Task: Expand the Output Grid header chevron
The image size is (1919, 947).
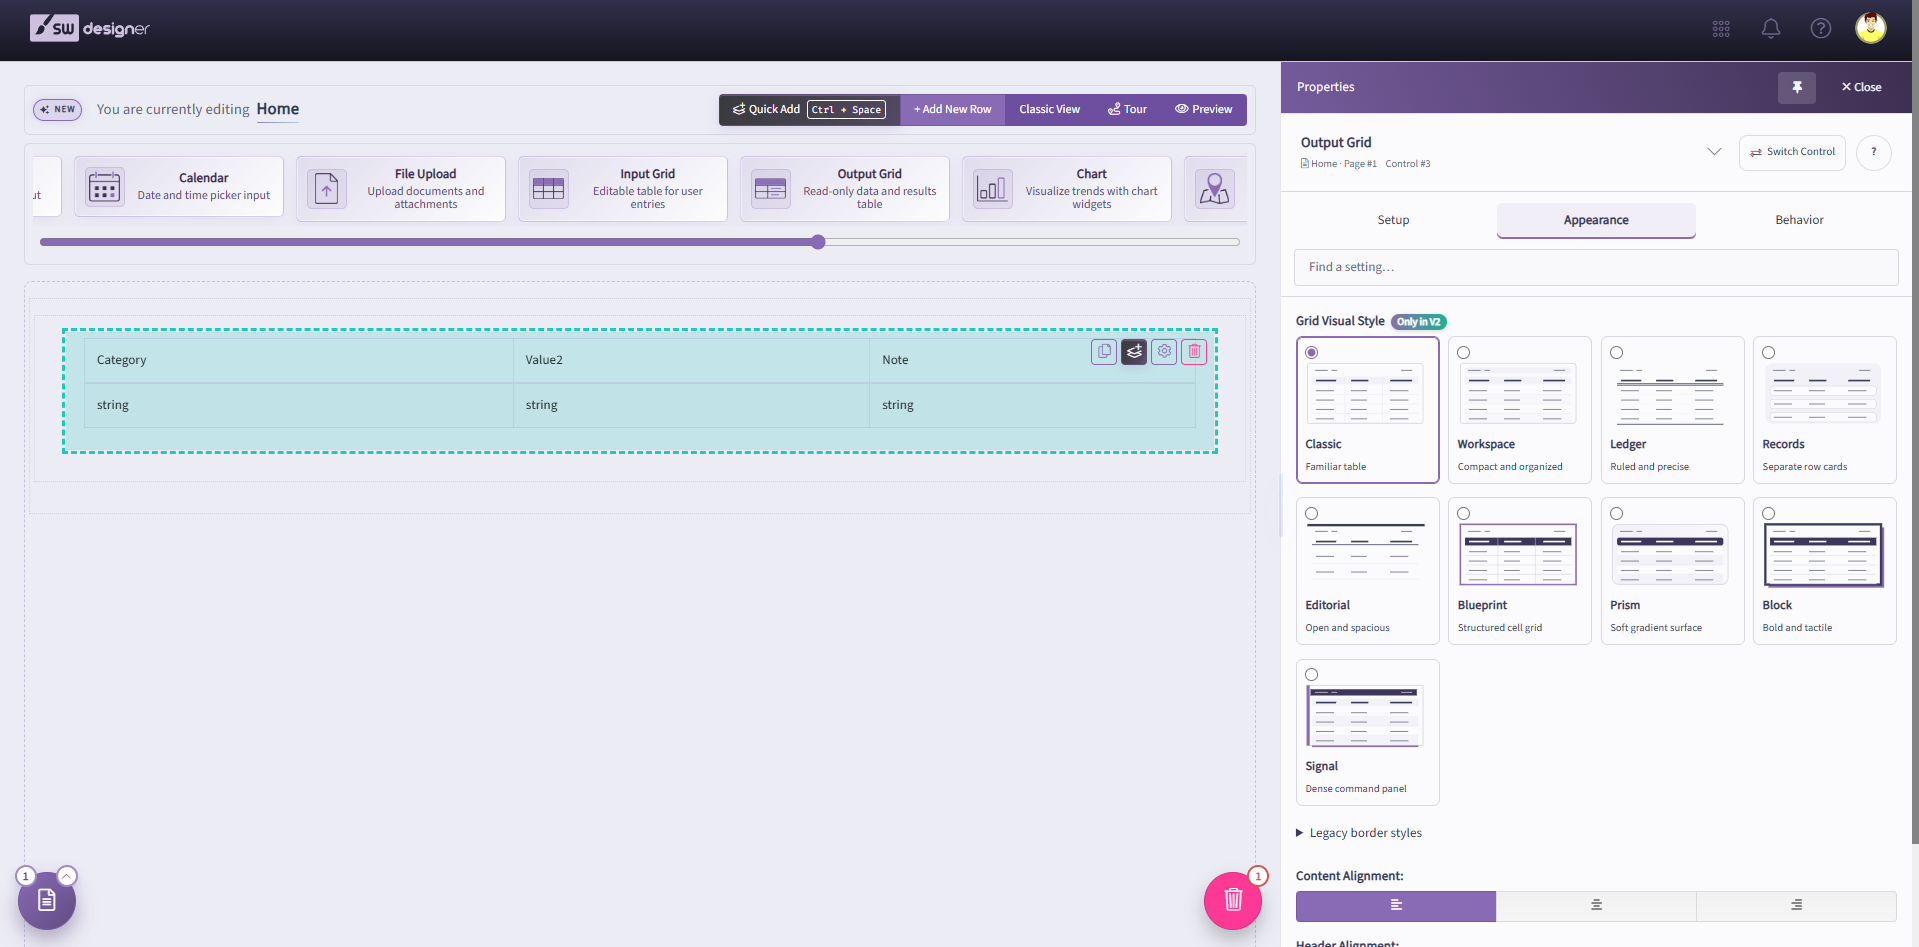Action: (1714, 152)
